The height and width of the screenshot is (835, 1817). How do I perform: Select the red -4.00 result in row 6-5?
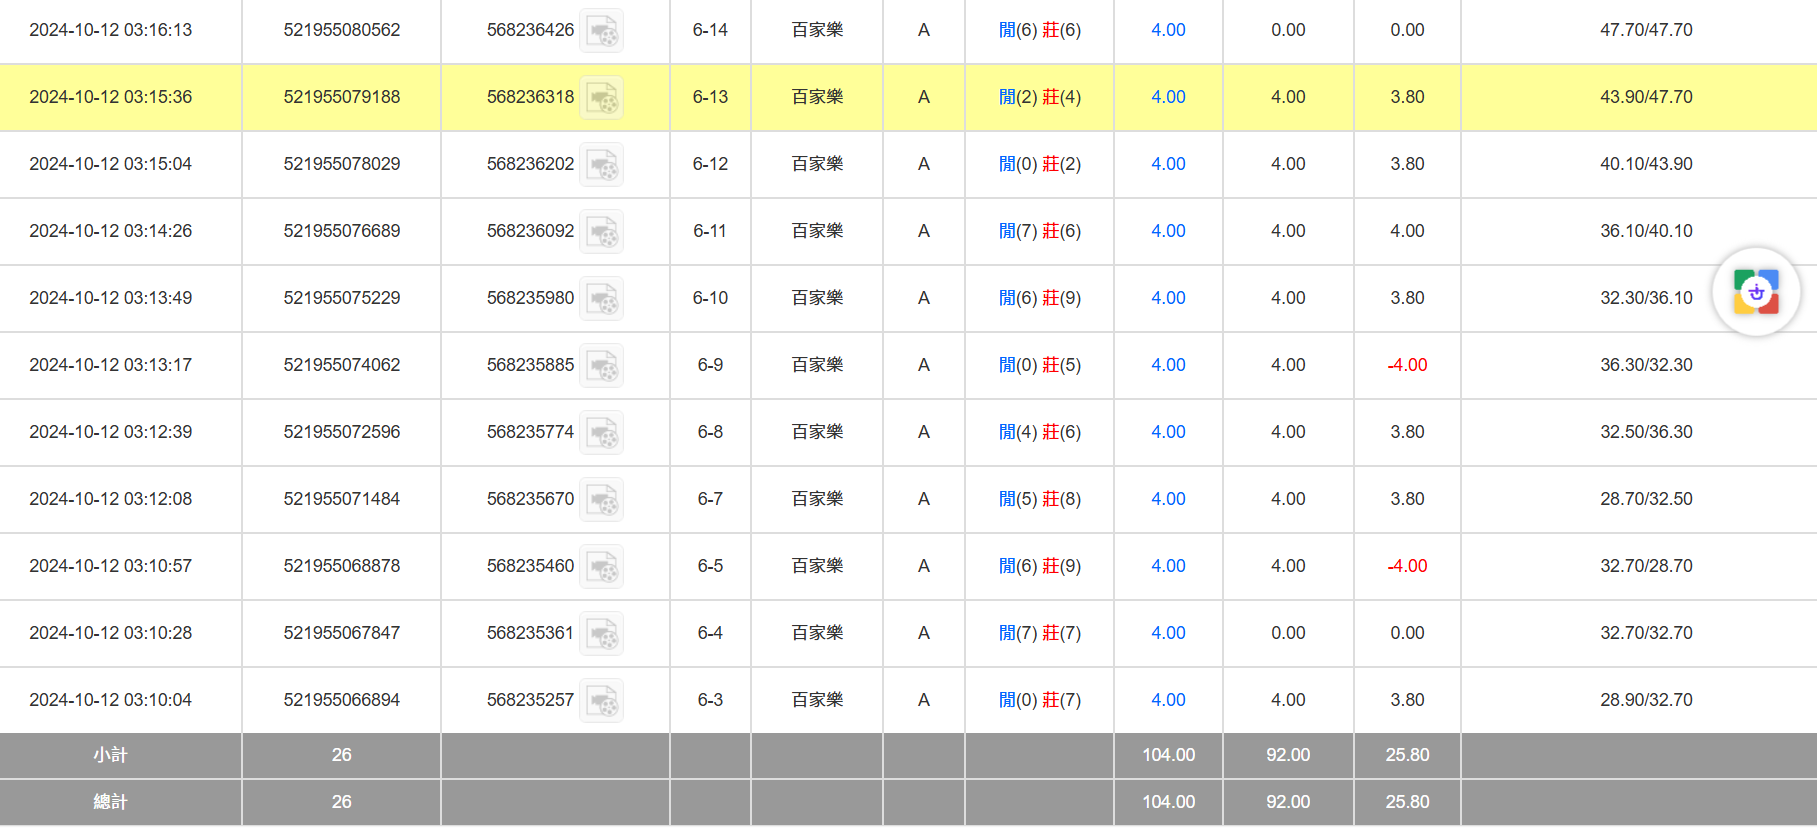pyautogui.click(x=1407, y=566)
